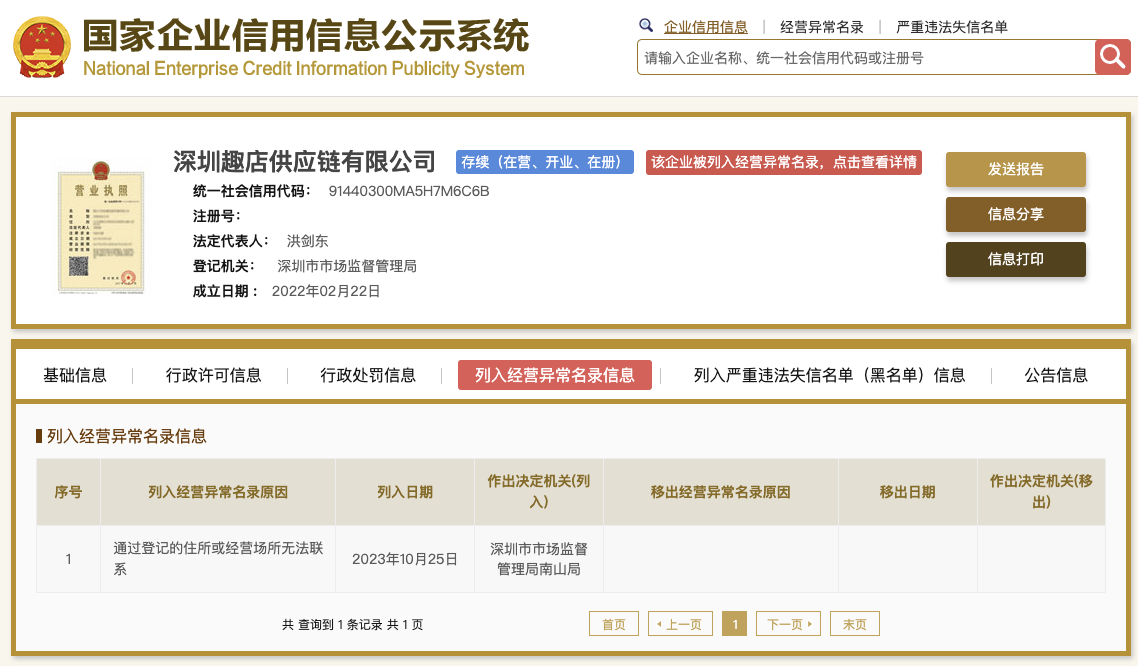
Task: Click the site title 国家企业信用信息公示系统
Action: click(x=306, y=36)
